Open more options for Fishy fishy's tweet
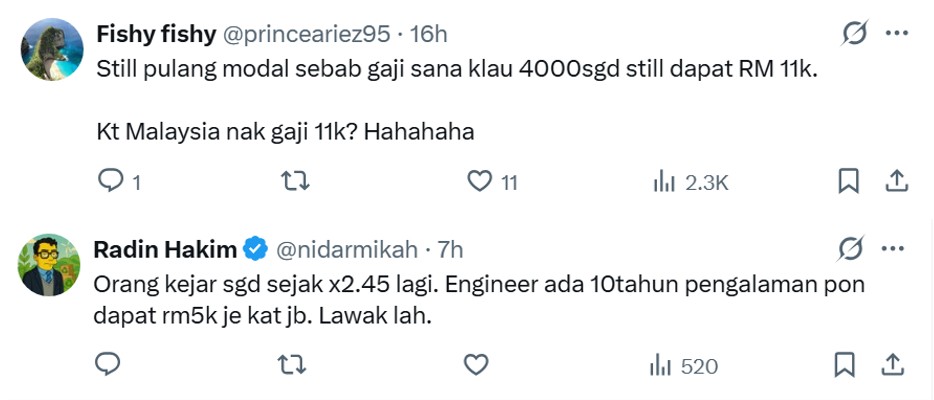 [x=897, y=34]
